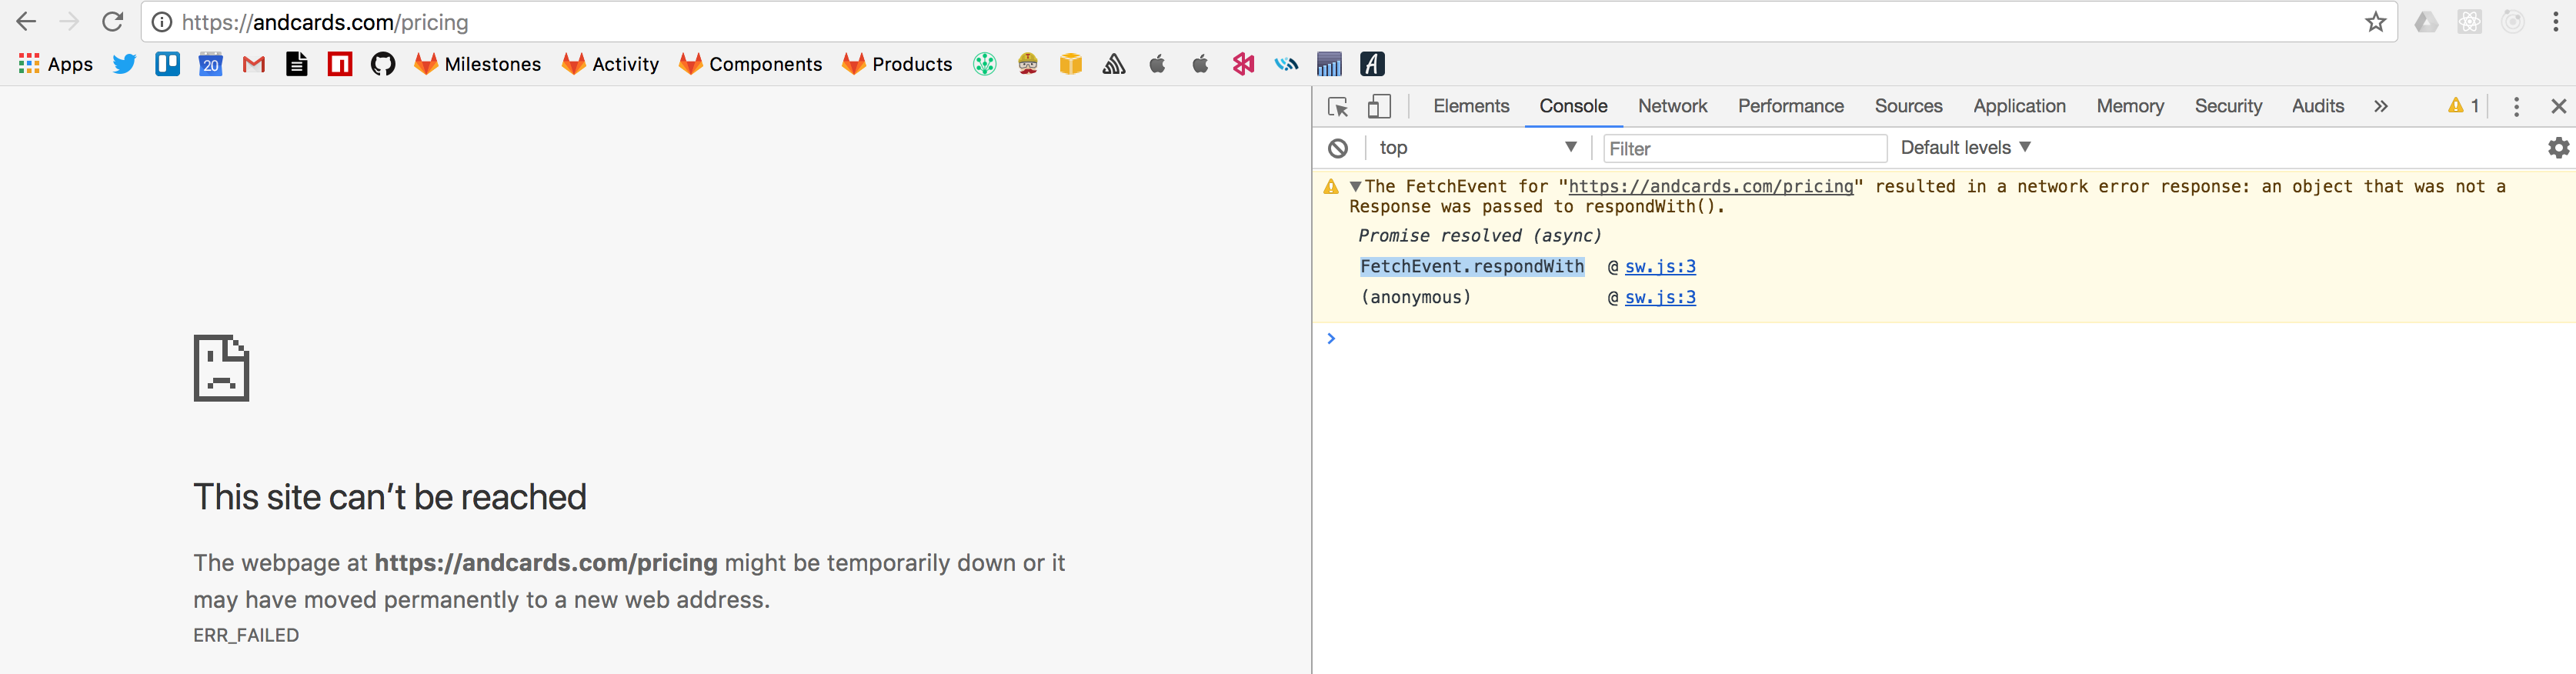
Task: Click the browser forward arrow
Action: [69, 22]
